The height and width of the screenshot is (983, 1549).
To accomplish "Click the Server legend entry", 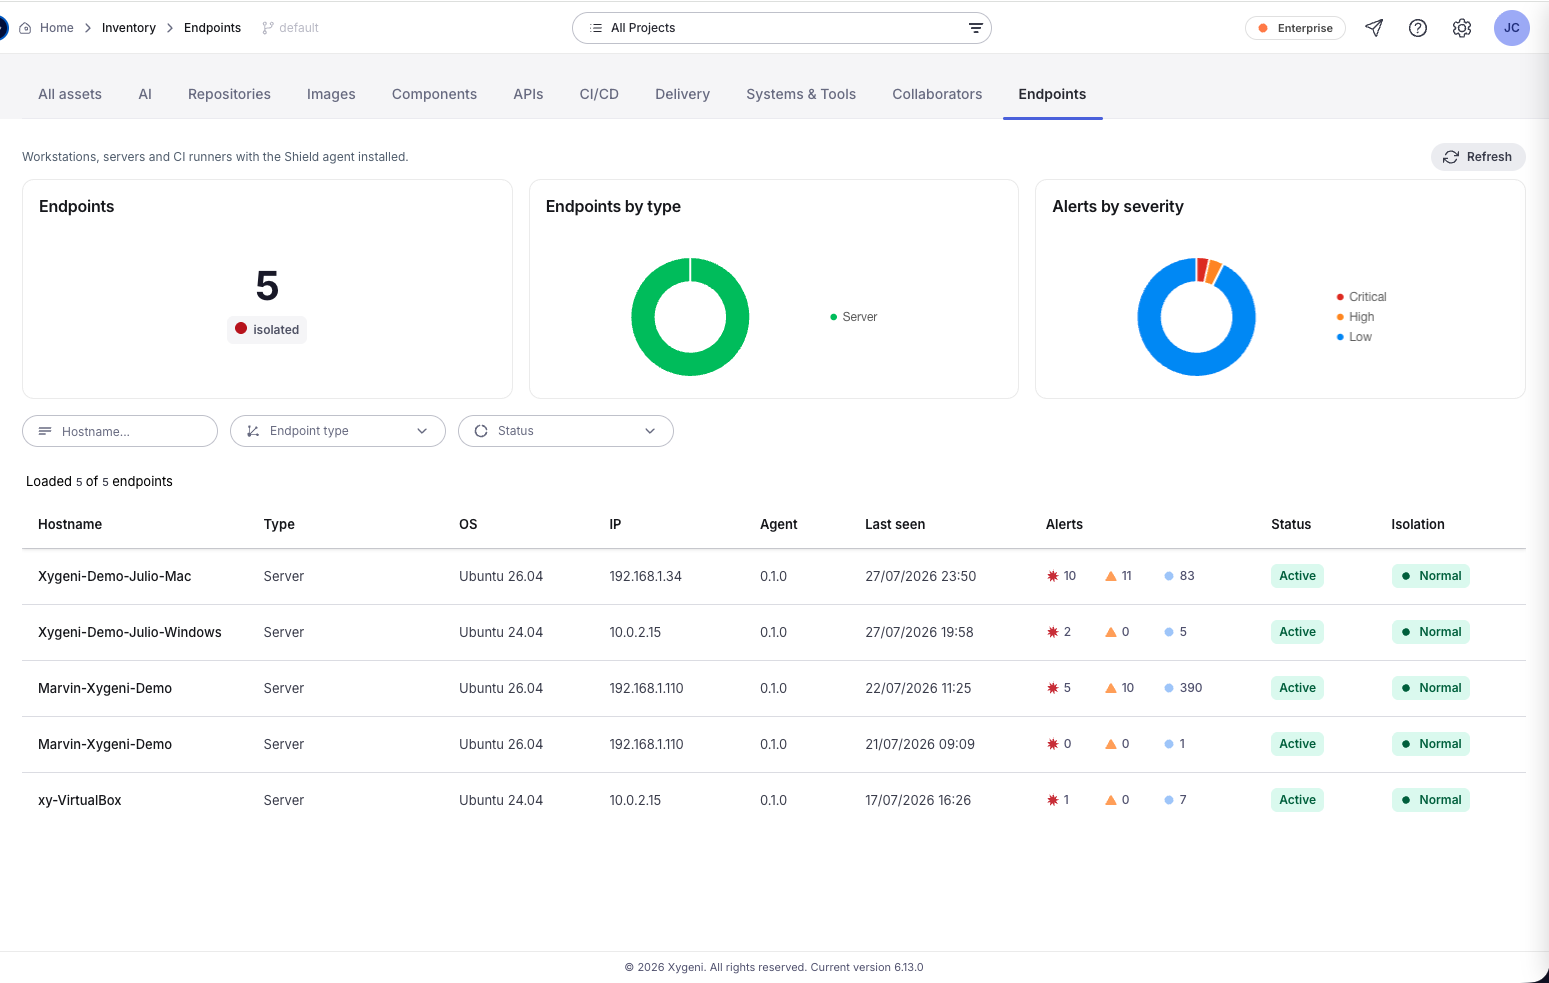I will tap(853, 317).
